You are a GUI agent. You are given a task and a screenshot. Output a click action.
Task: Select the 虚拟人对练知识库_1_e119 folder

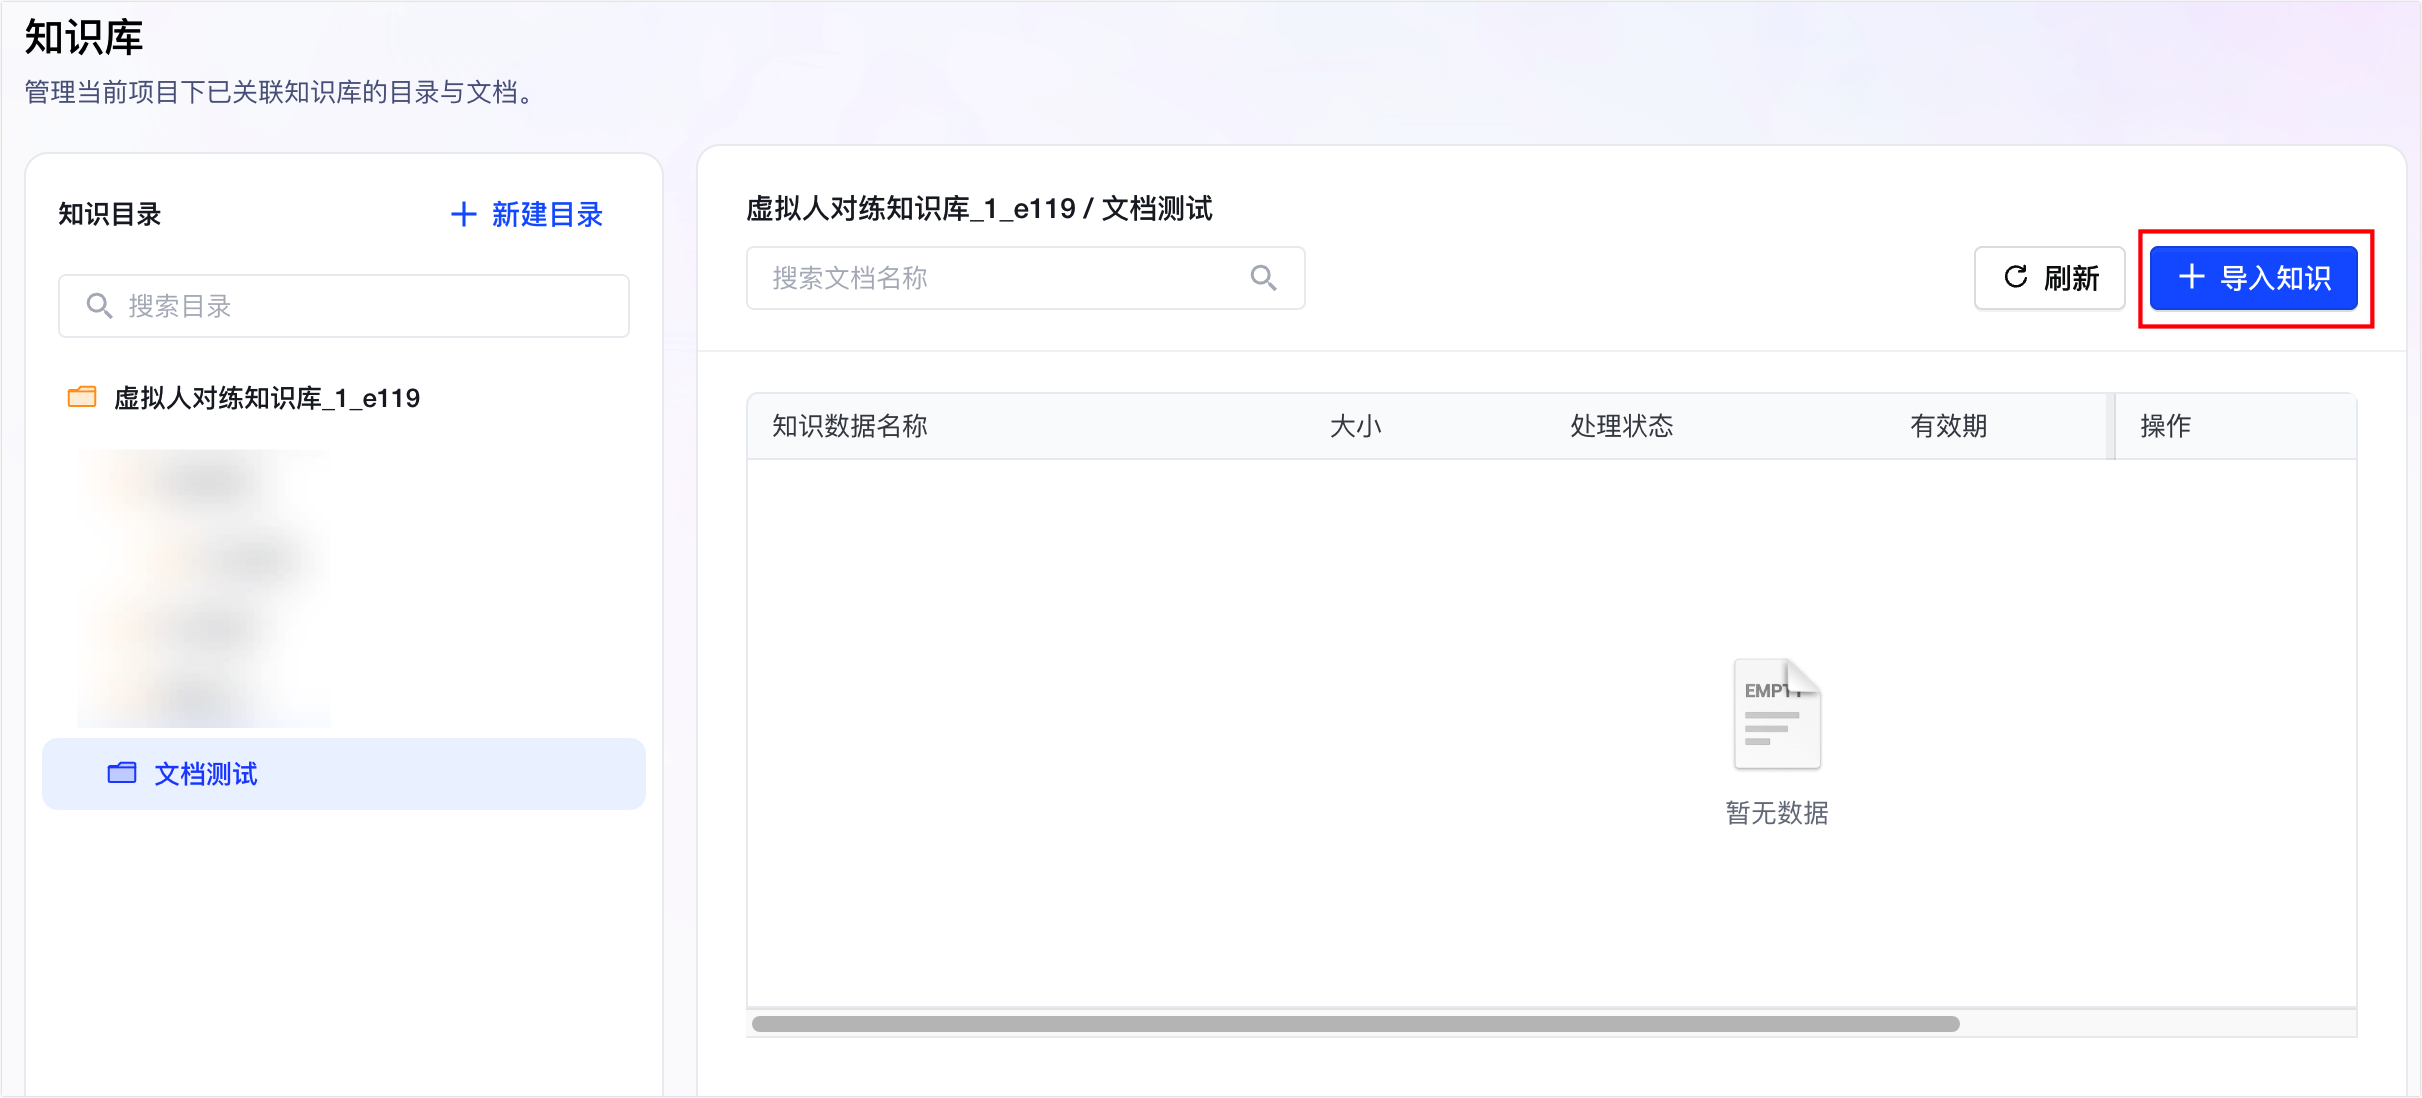[x=266, y=398]
